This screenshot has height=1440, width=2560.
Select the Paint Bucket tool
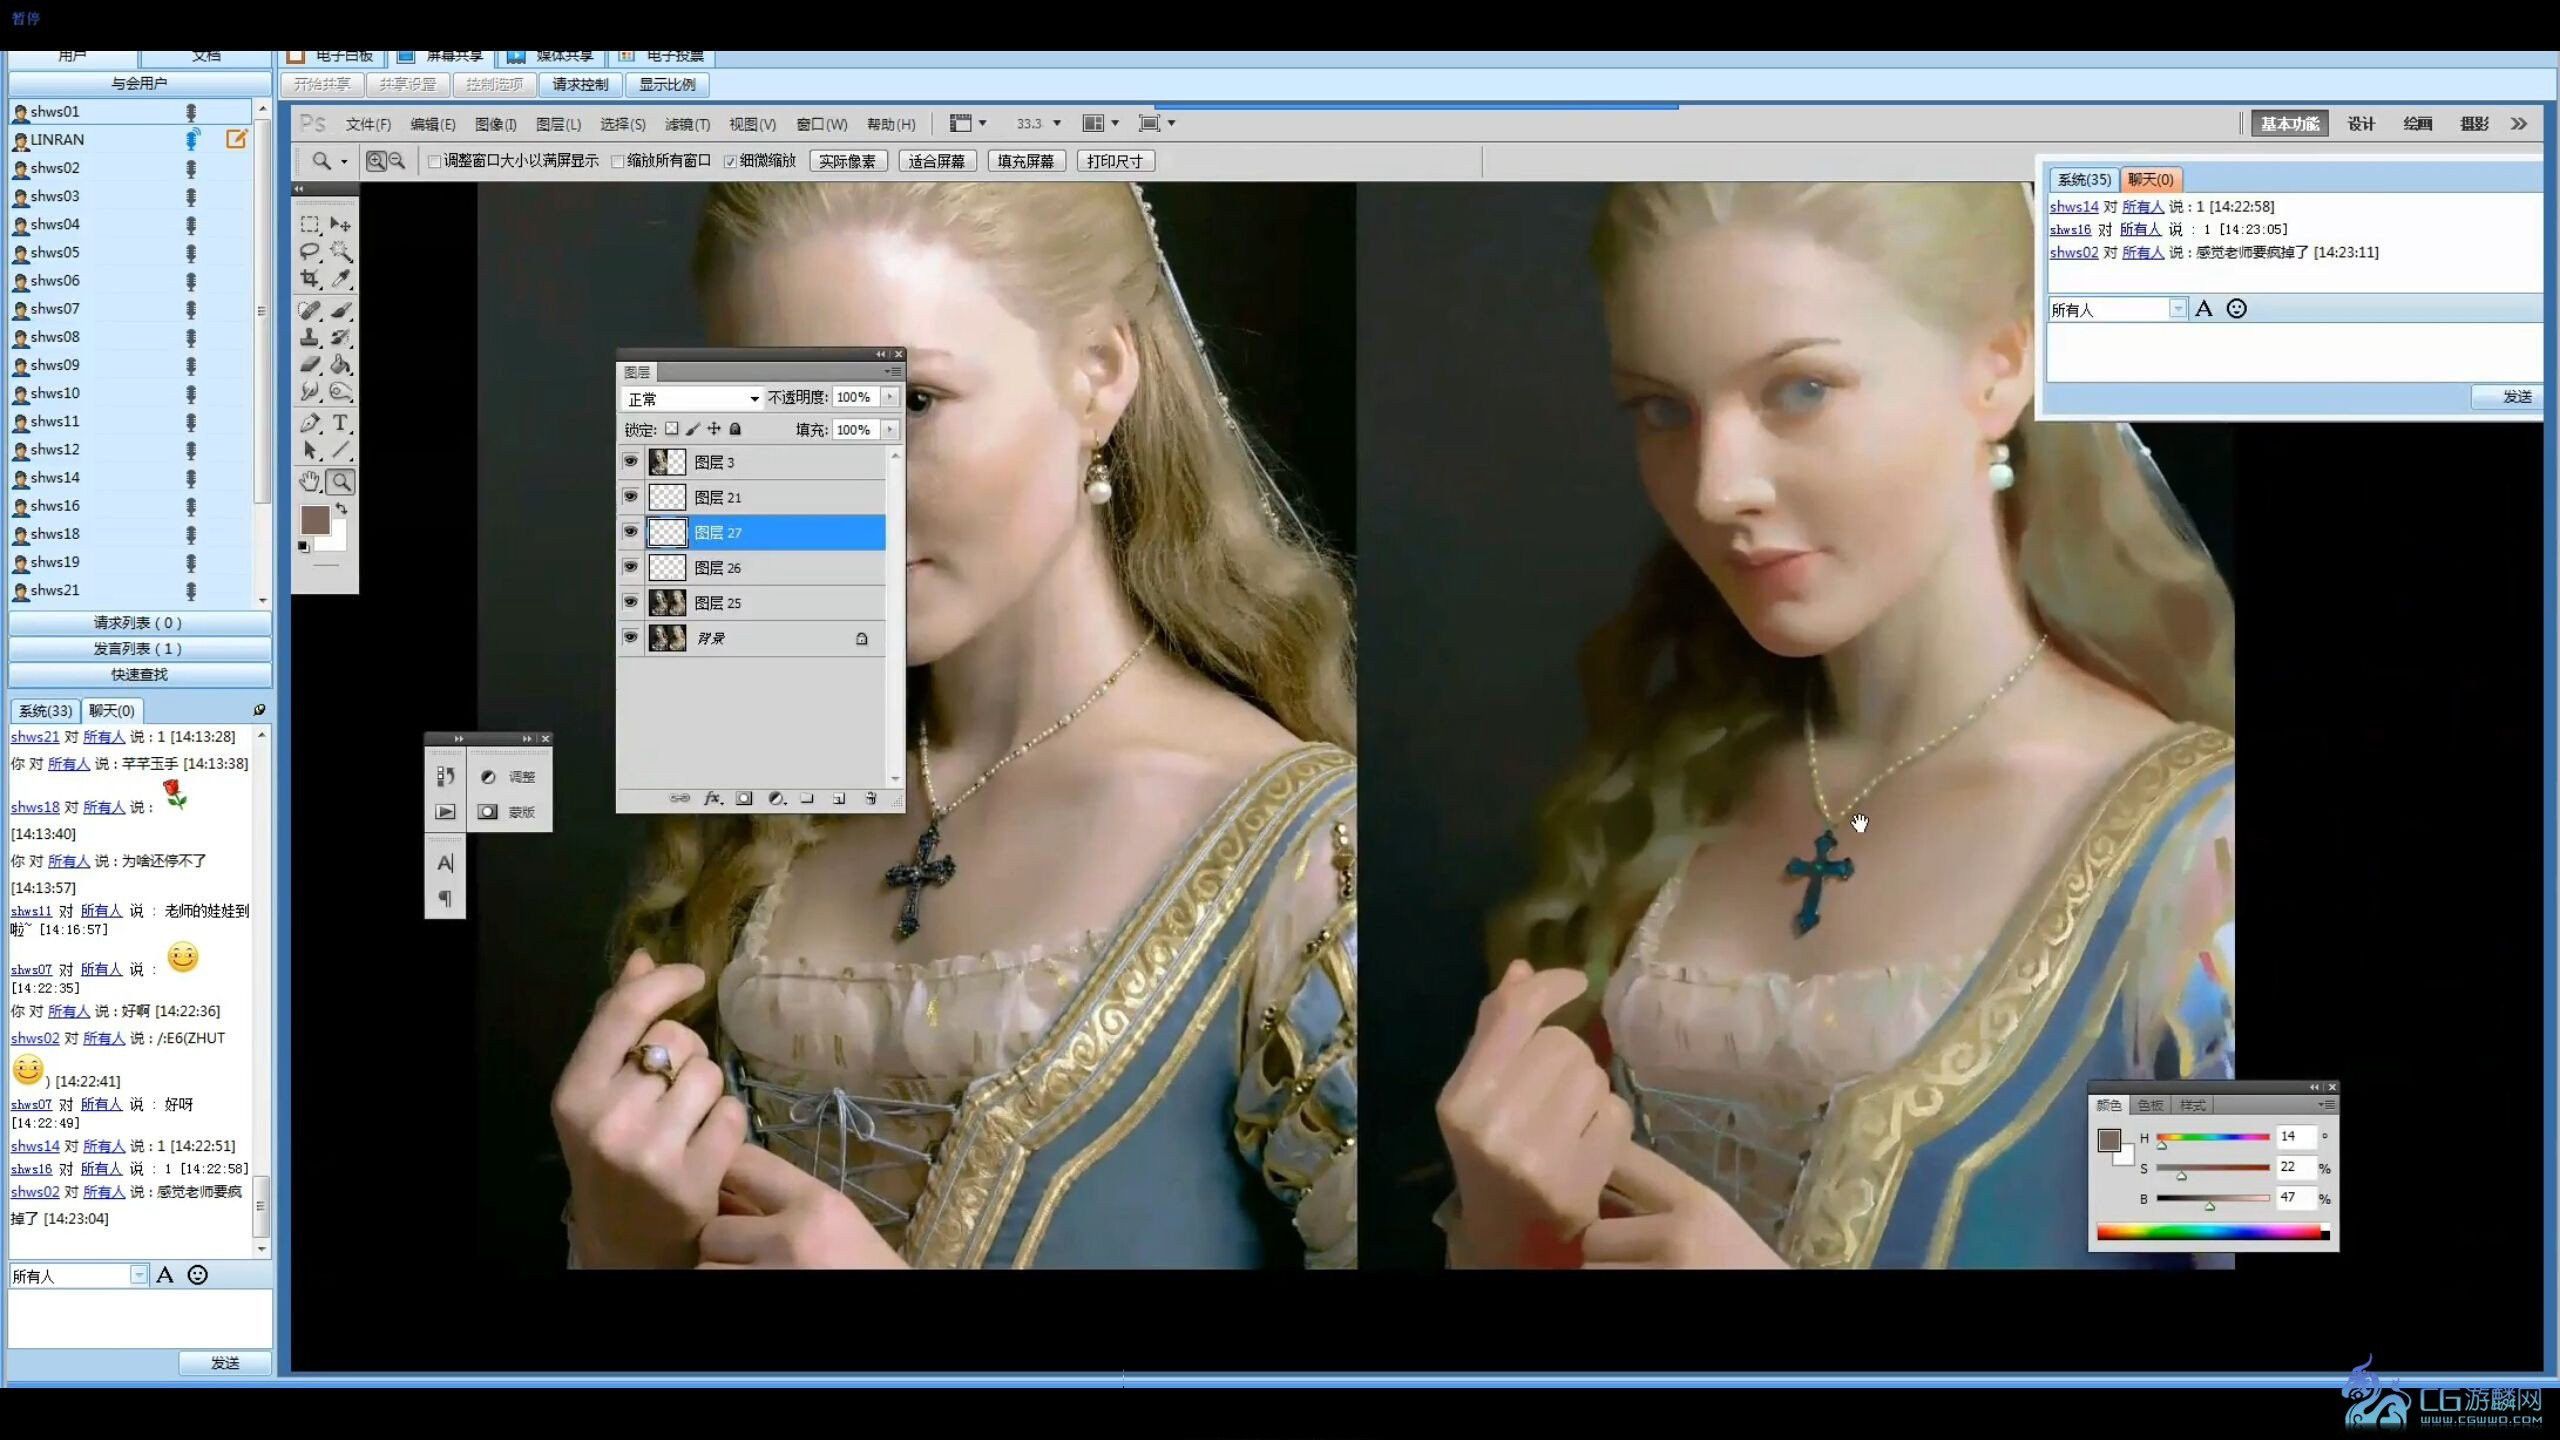341,364
